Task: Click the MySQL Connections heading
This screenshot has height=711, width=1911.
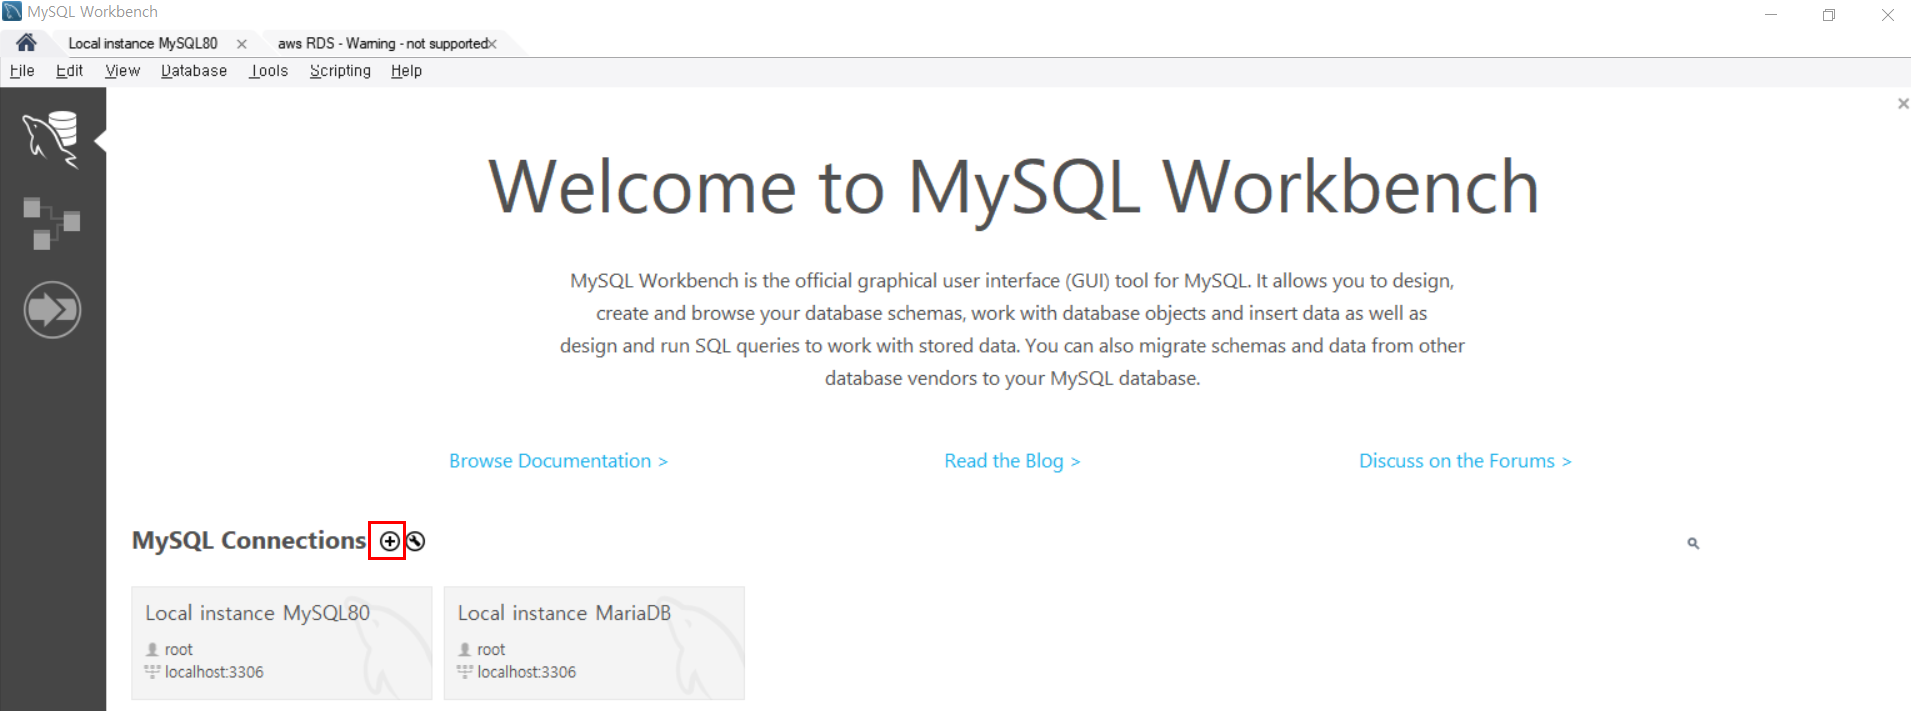Action: [249, 540]
